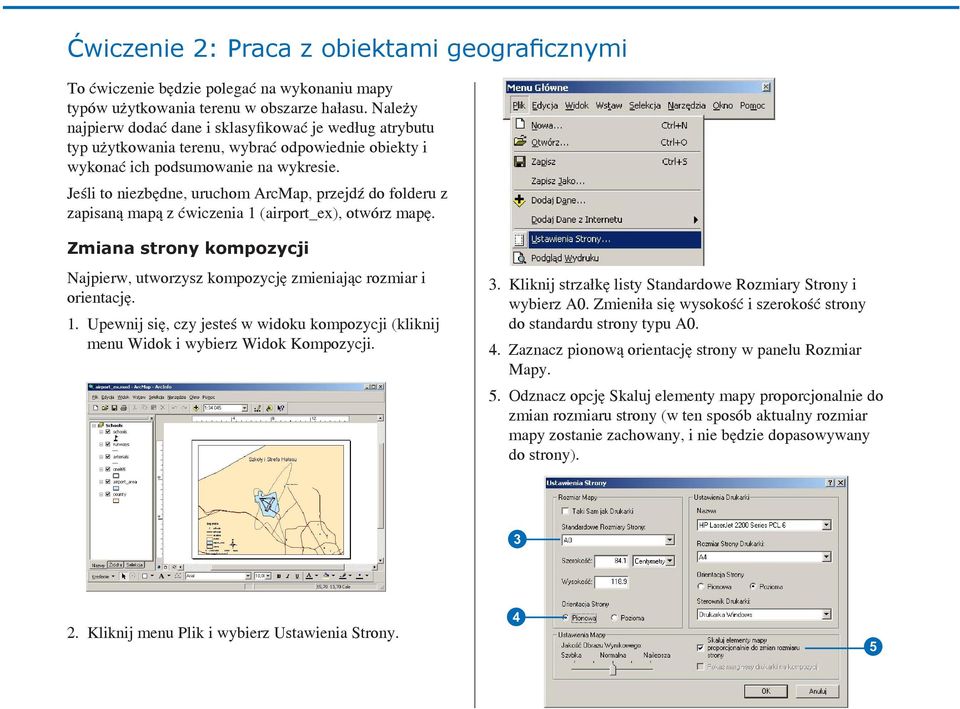
Task: Open the printer Nazwa dropdown
Action: coord(827,525)
